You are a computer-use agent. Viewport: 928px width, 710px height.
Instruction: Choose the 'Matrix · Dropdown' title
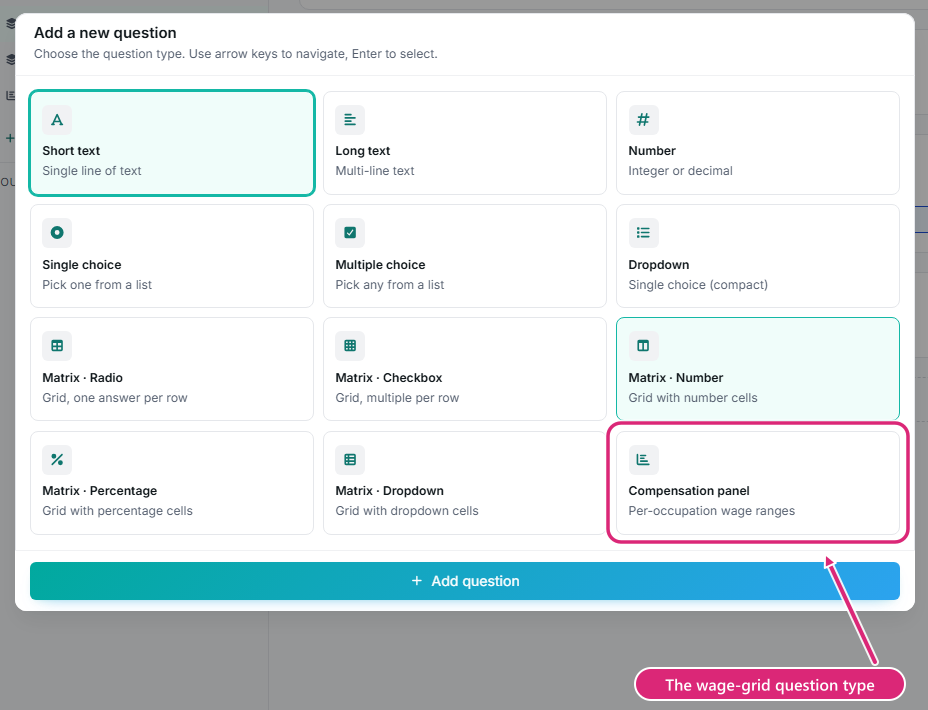pos(389,491)
